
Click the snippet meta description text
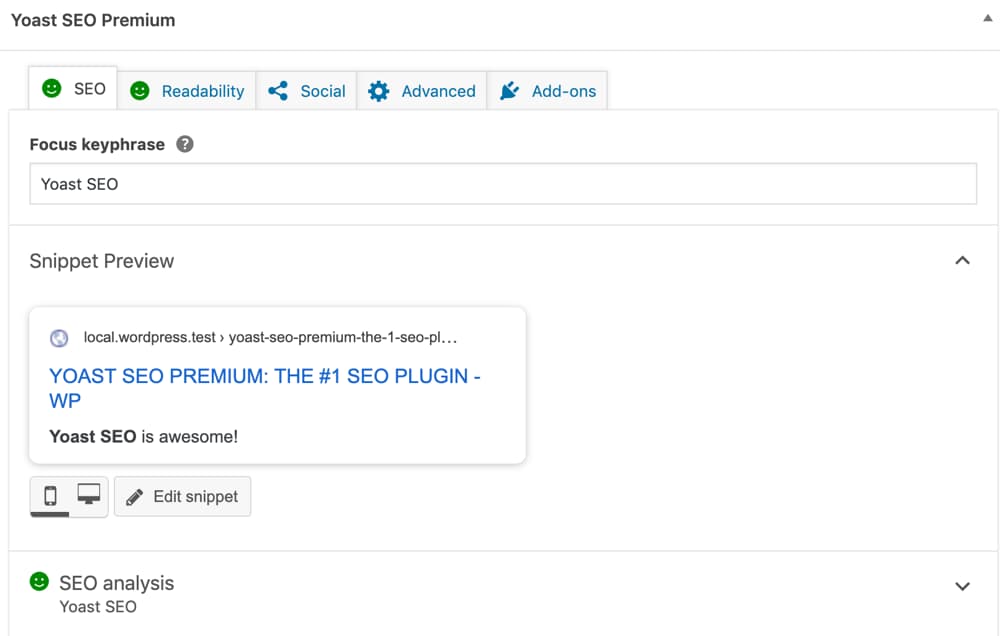(x=144, y=436)
